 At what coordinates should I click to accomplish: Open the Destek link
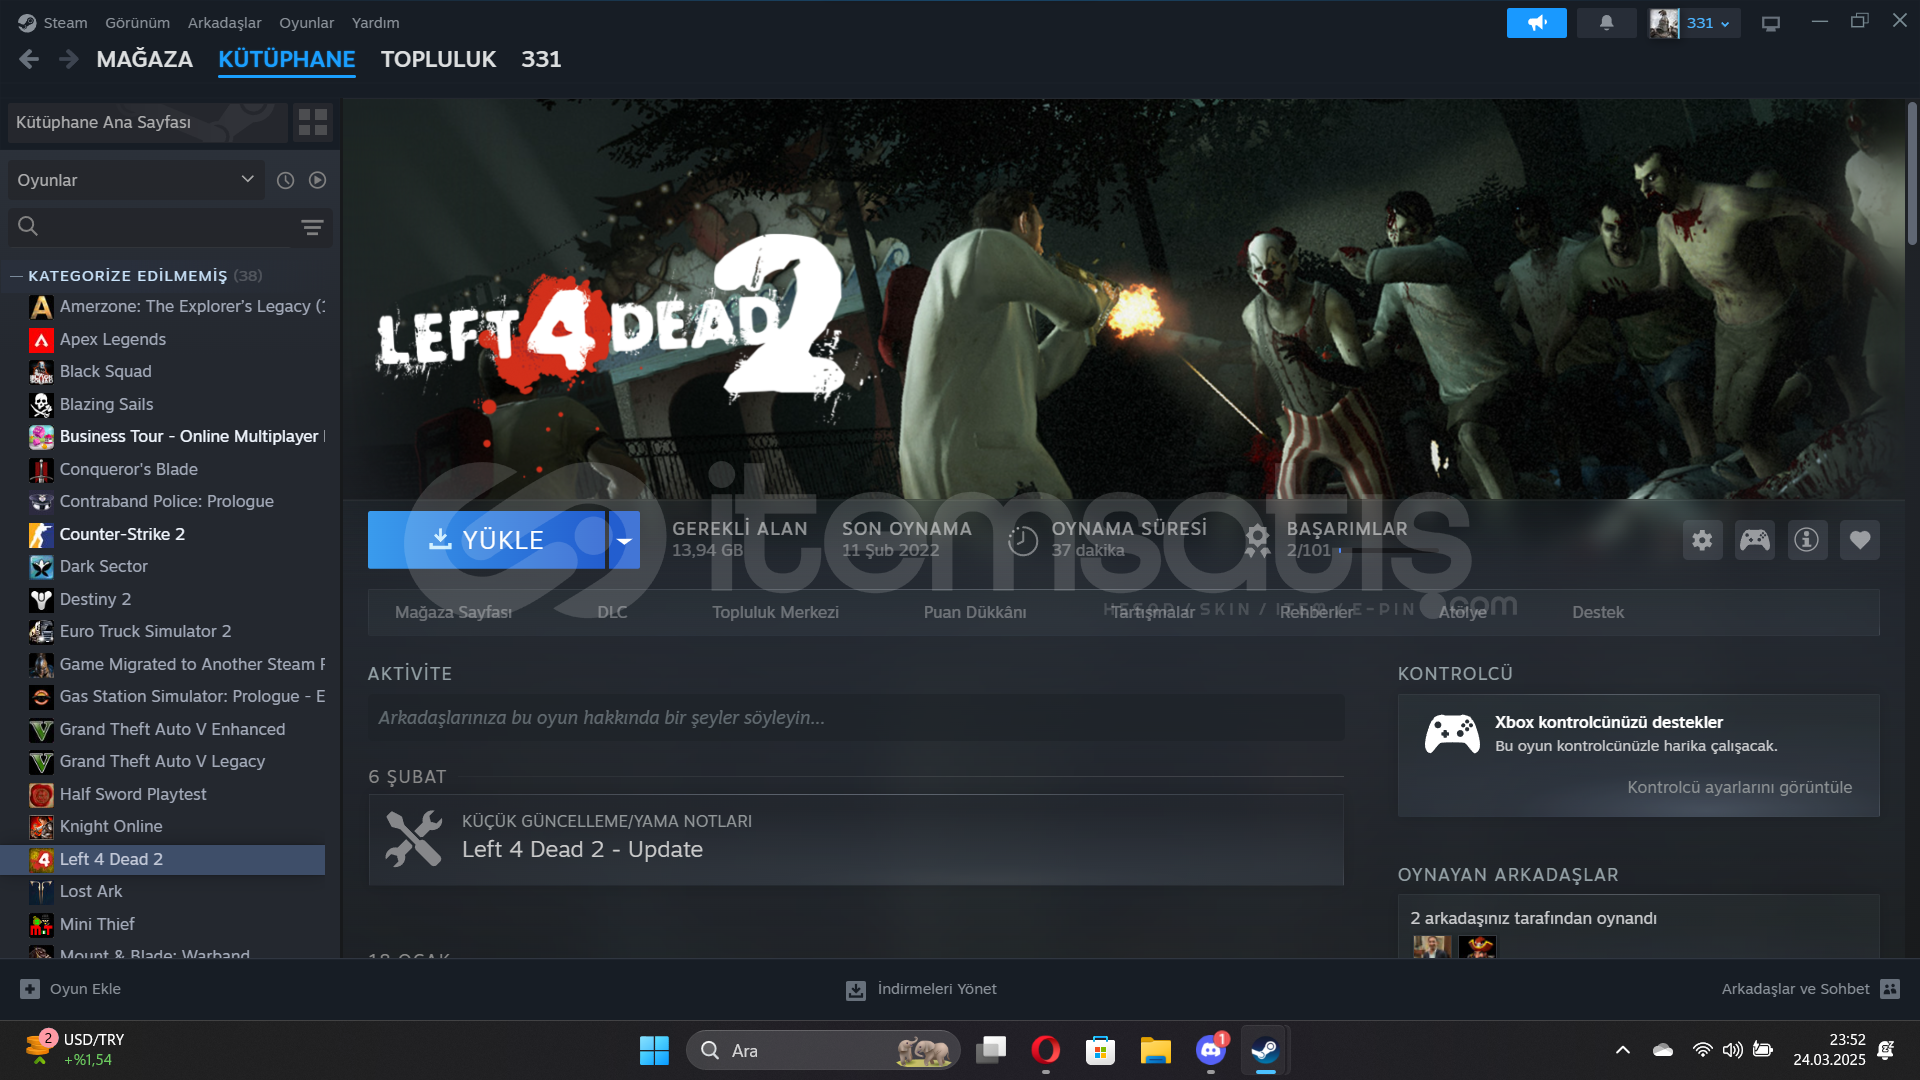[1598, 612]
